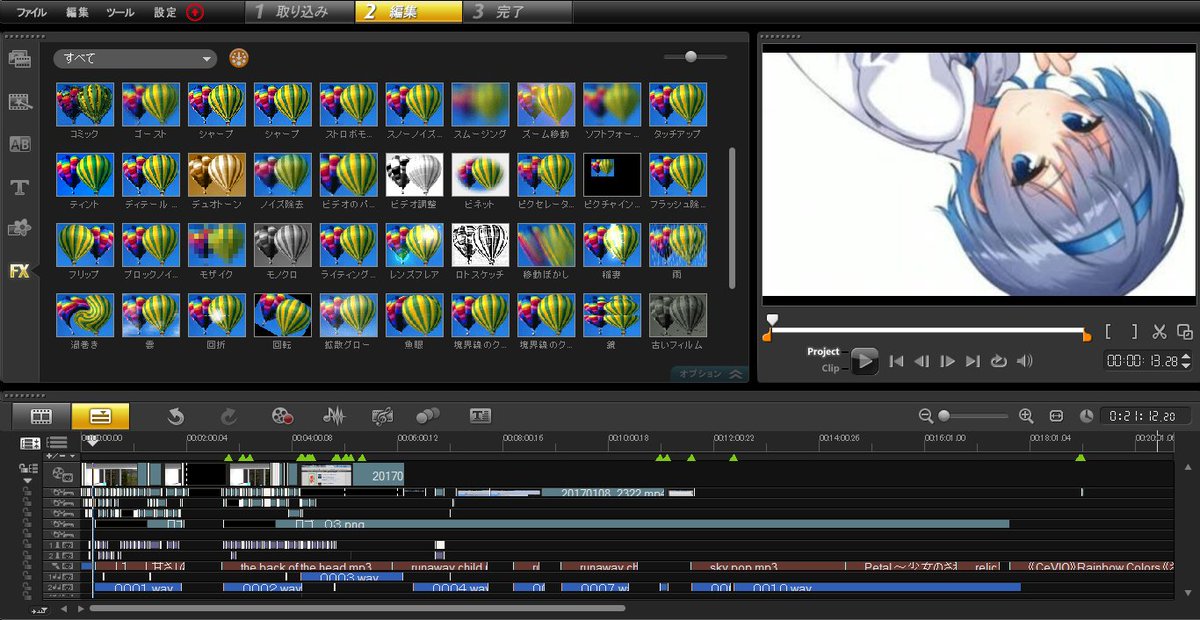Zoom in the timeline
1200x620 pixels.
[x=1026, y=416]
